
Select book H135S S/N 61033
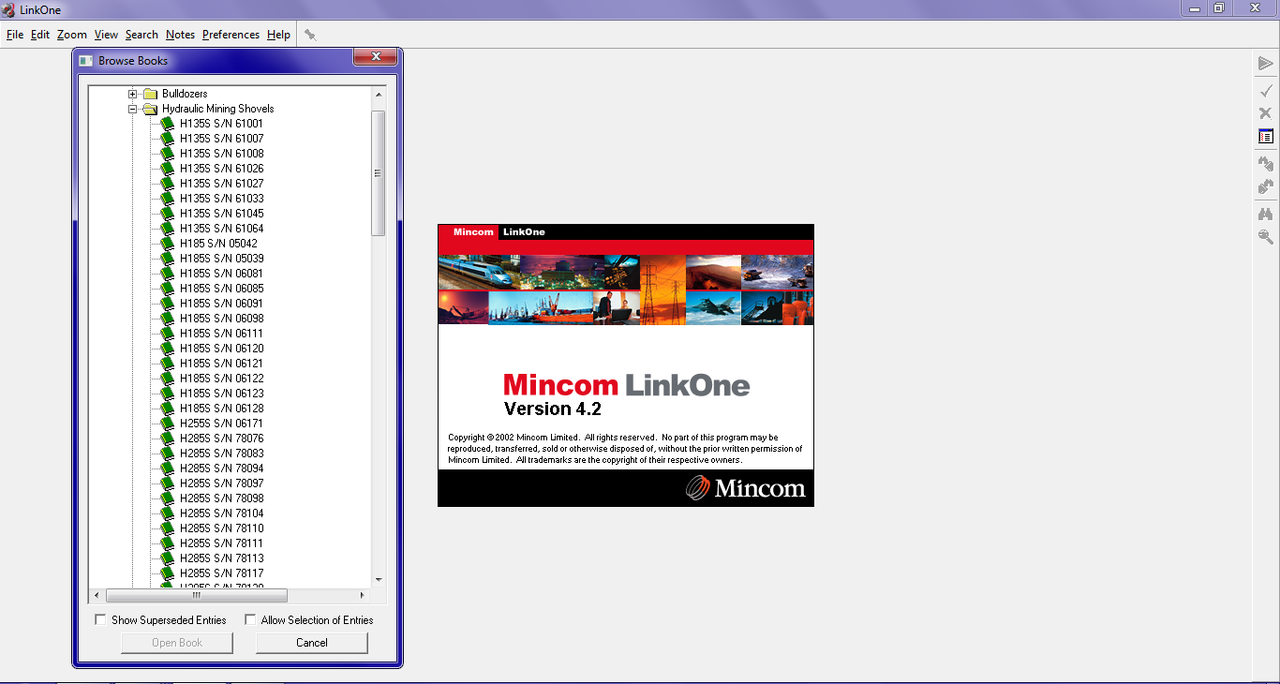(x=221, y=199)
